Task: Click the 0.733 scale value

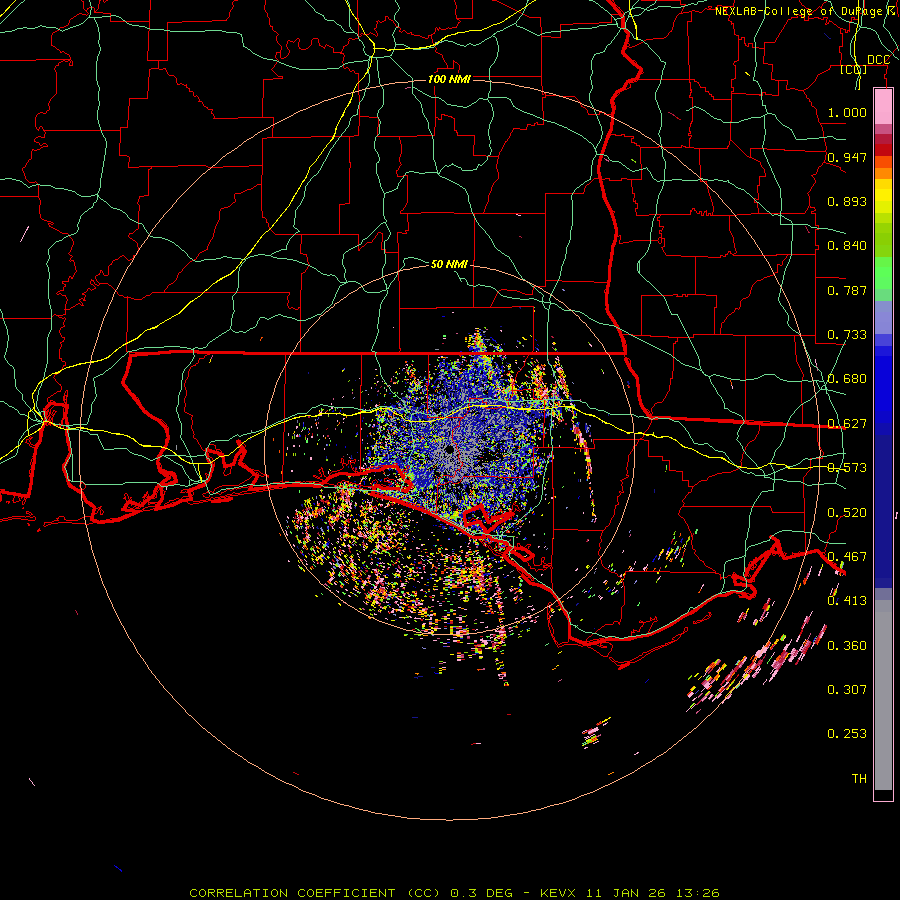Action: (x=847, y=335)
